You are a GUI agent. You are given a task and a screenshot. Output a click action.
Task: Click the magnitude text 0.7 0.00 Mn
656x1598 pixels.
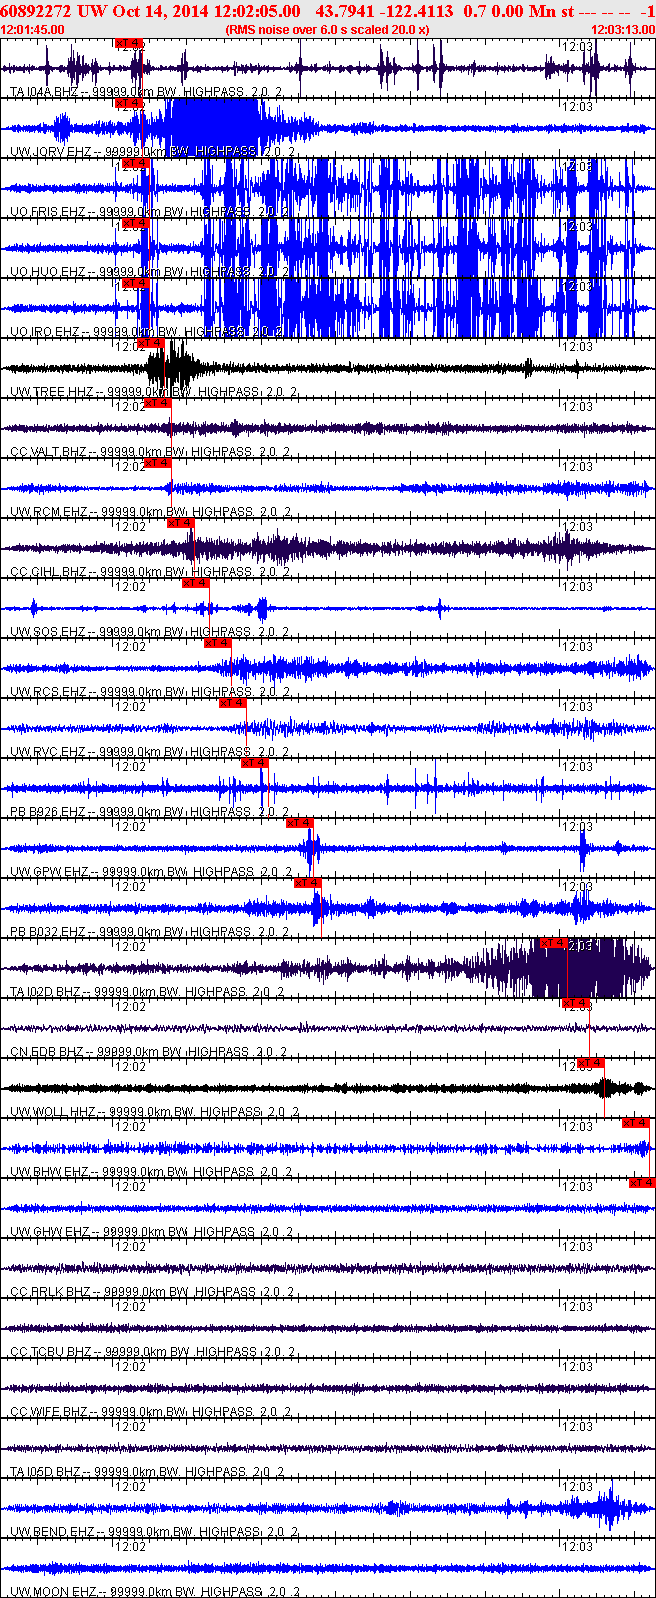click(x=510, y=11)
